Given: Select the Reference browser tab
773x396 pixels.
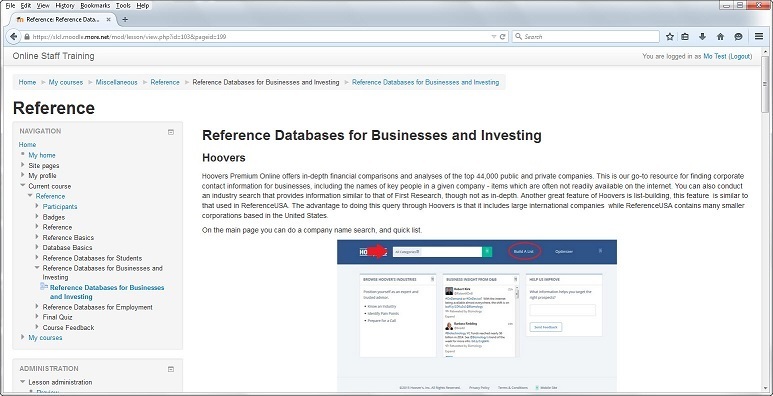Looking at the screenshot, I should 62,19.
